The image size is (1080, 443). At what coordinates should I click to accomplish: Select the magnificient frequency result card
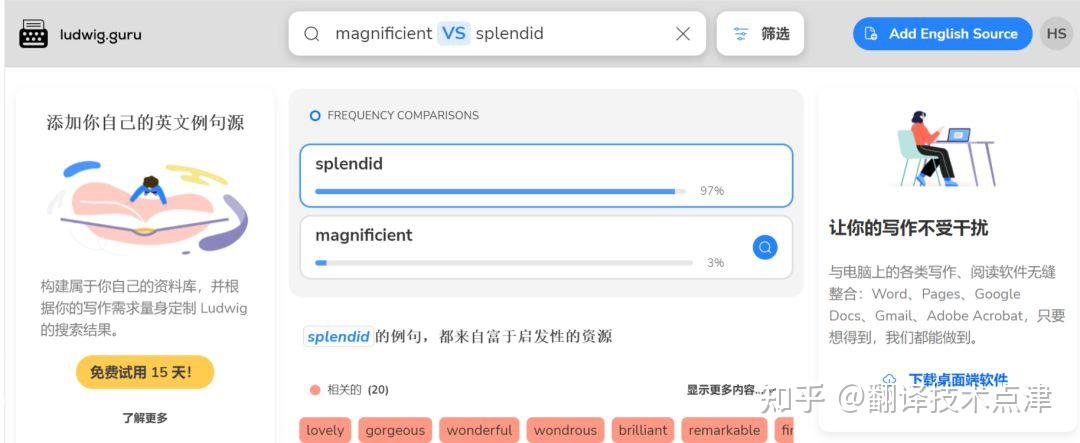pos(530,246)
